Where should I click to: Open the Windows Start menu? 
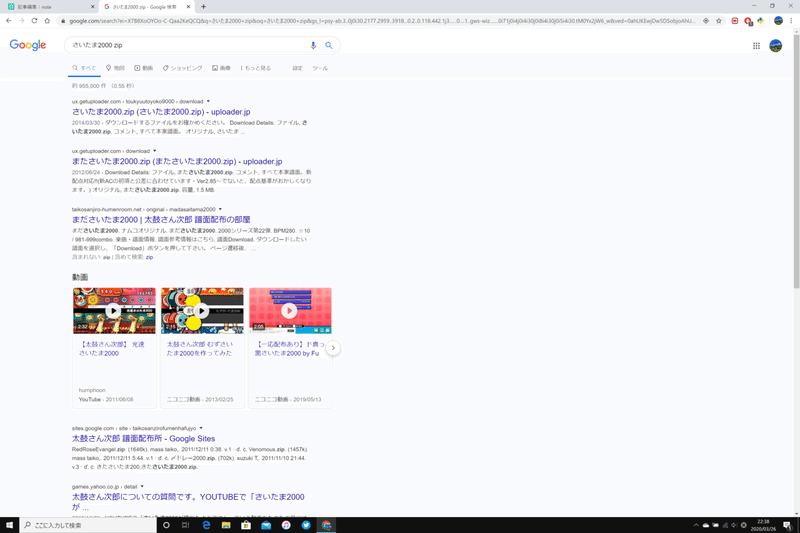9,525
